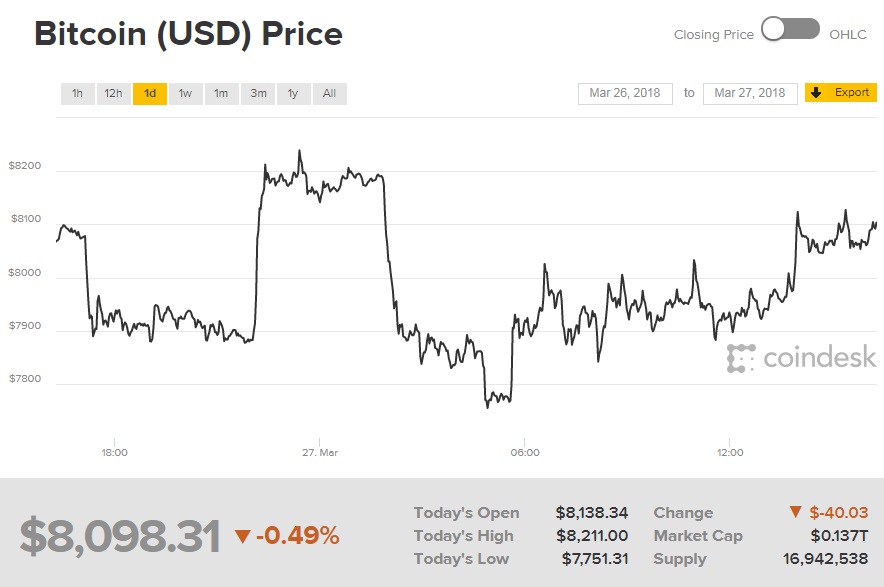Screen dimensions: 884x587
Task: Select the 12h time range
Action: pos(113,93)
